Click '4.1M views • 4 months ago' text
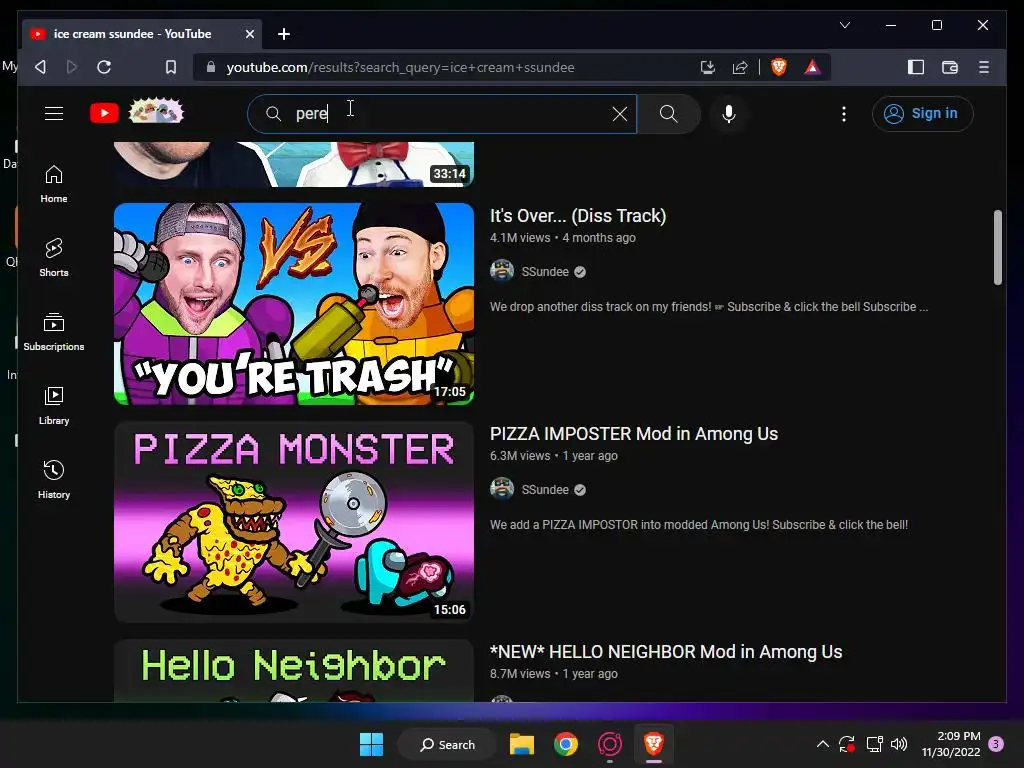Viewport: 1024px width, 768px height. tap(563, 238)
